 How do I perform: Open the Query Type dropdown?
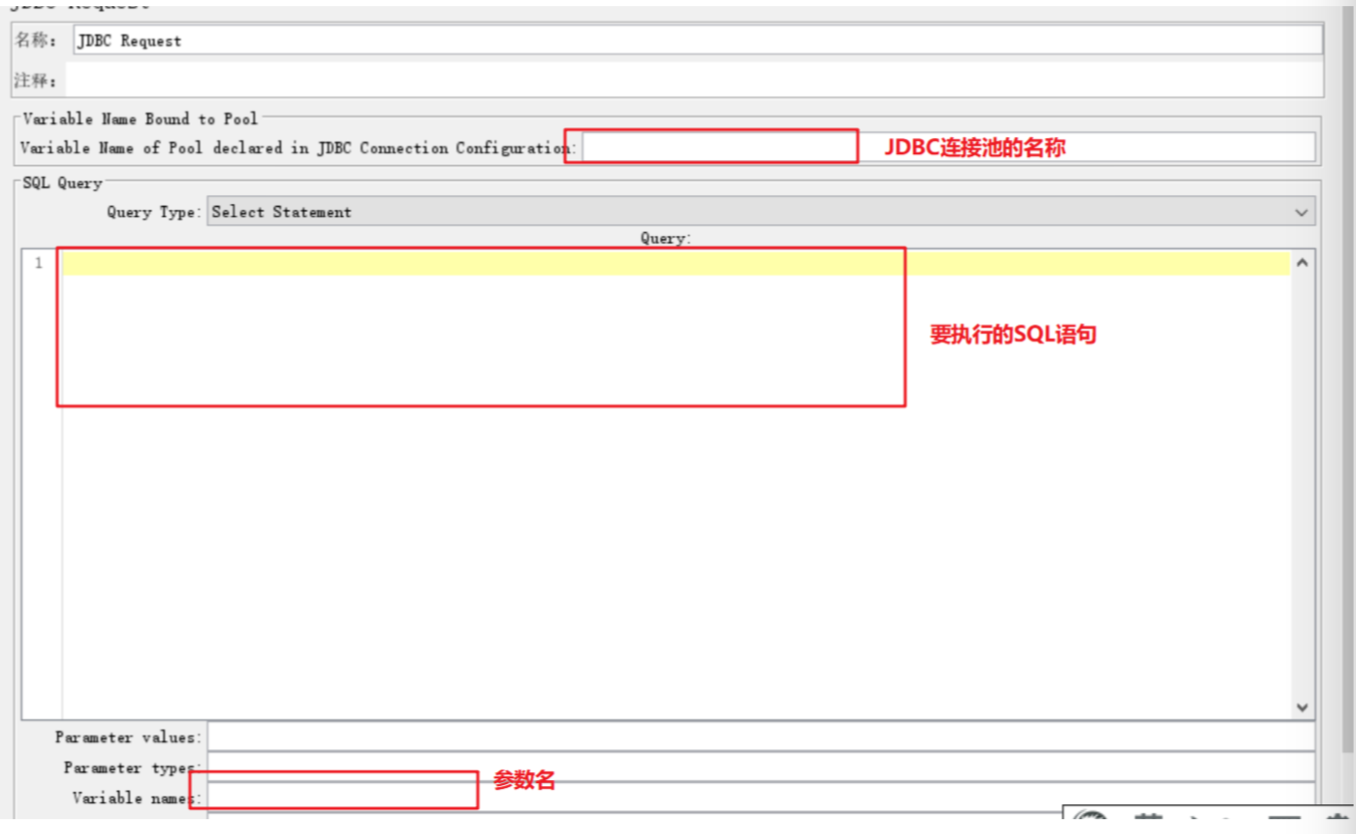click(x=761, y=212)
